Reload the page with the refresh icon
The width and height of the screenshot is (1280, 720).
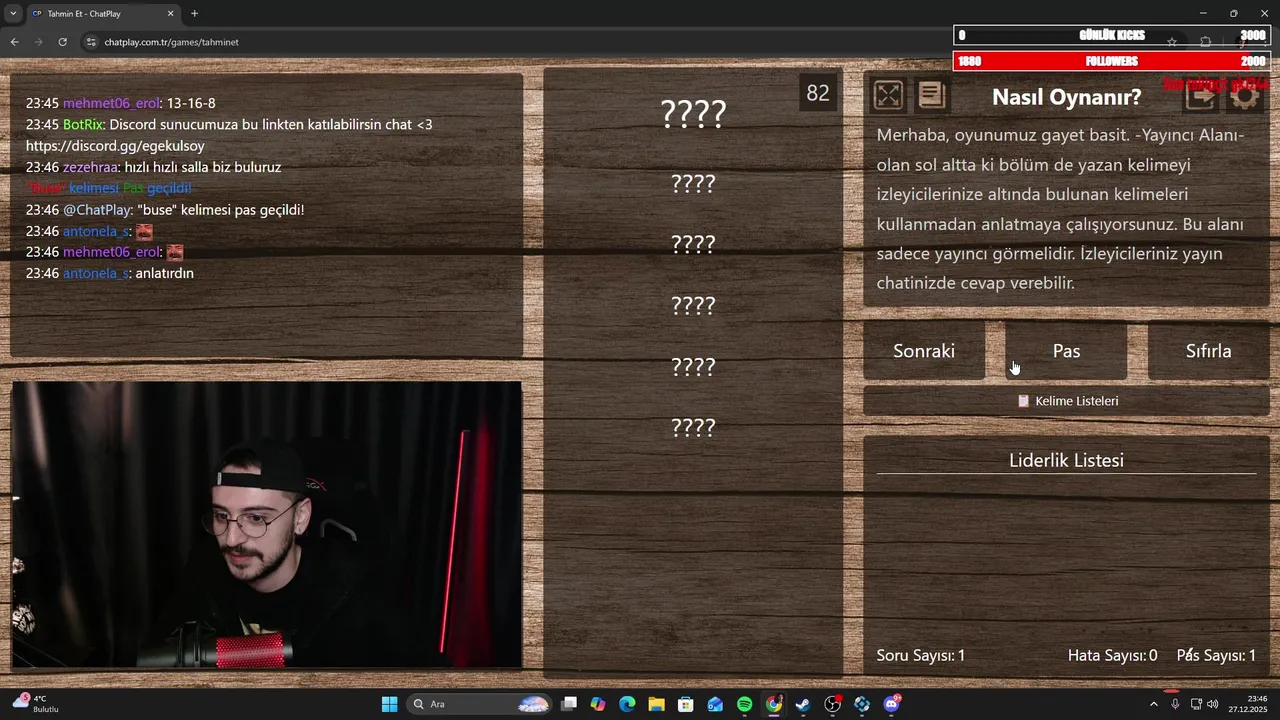[62, 42]
